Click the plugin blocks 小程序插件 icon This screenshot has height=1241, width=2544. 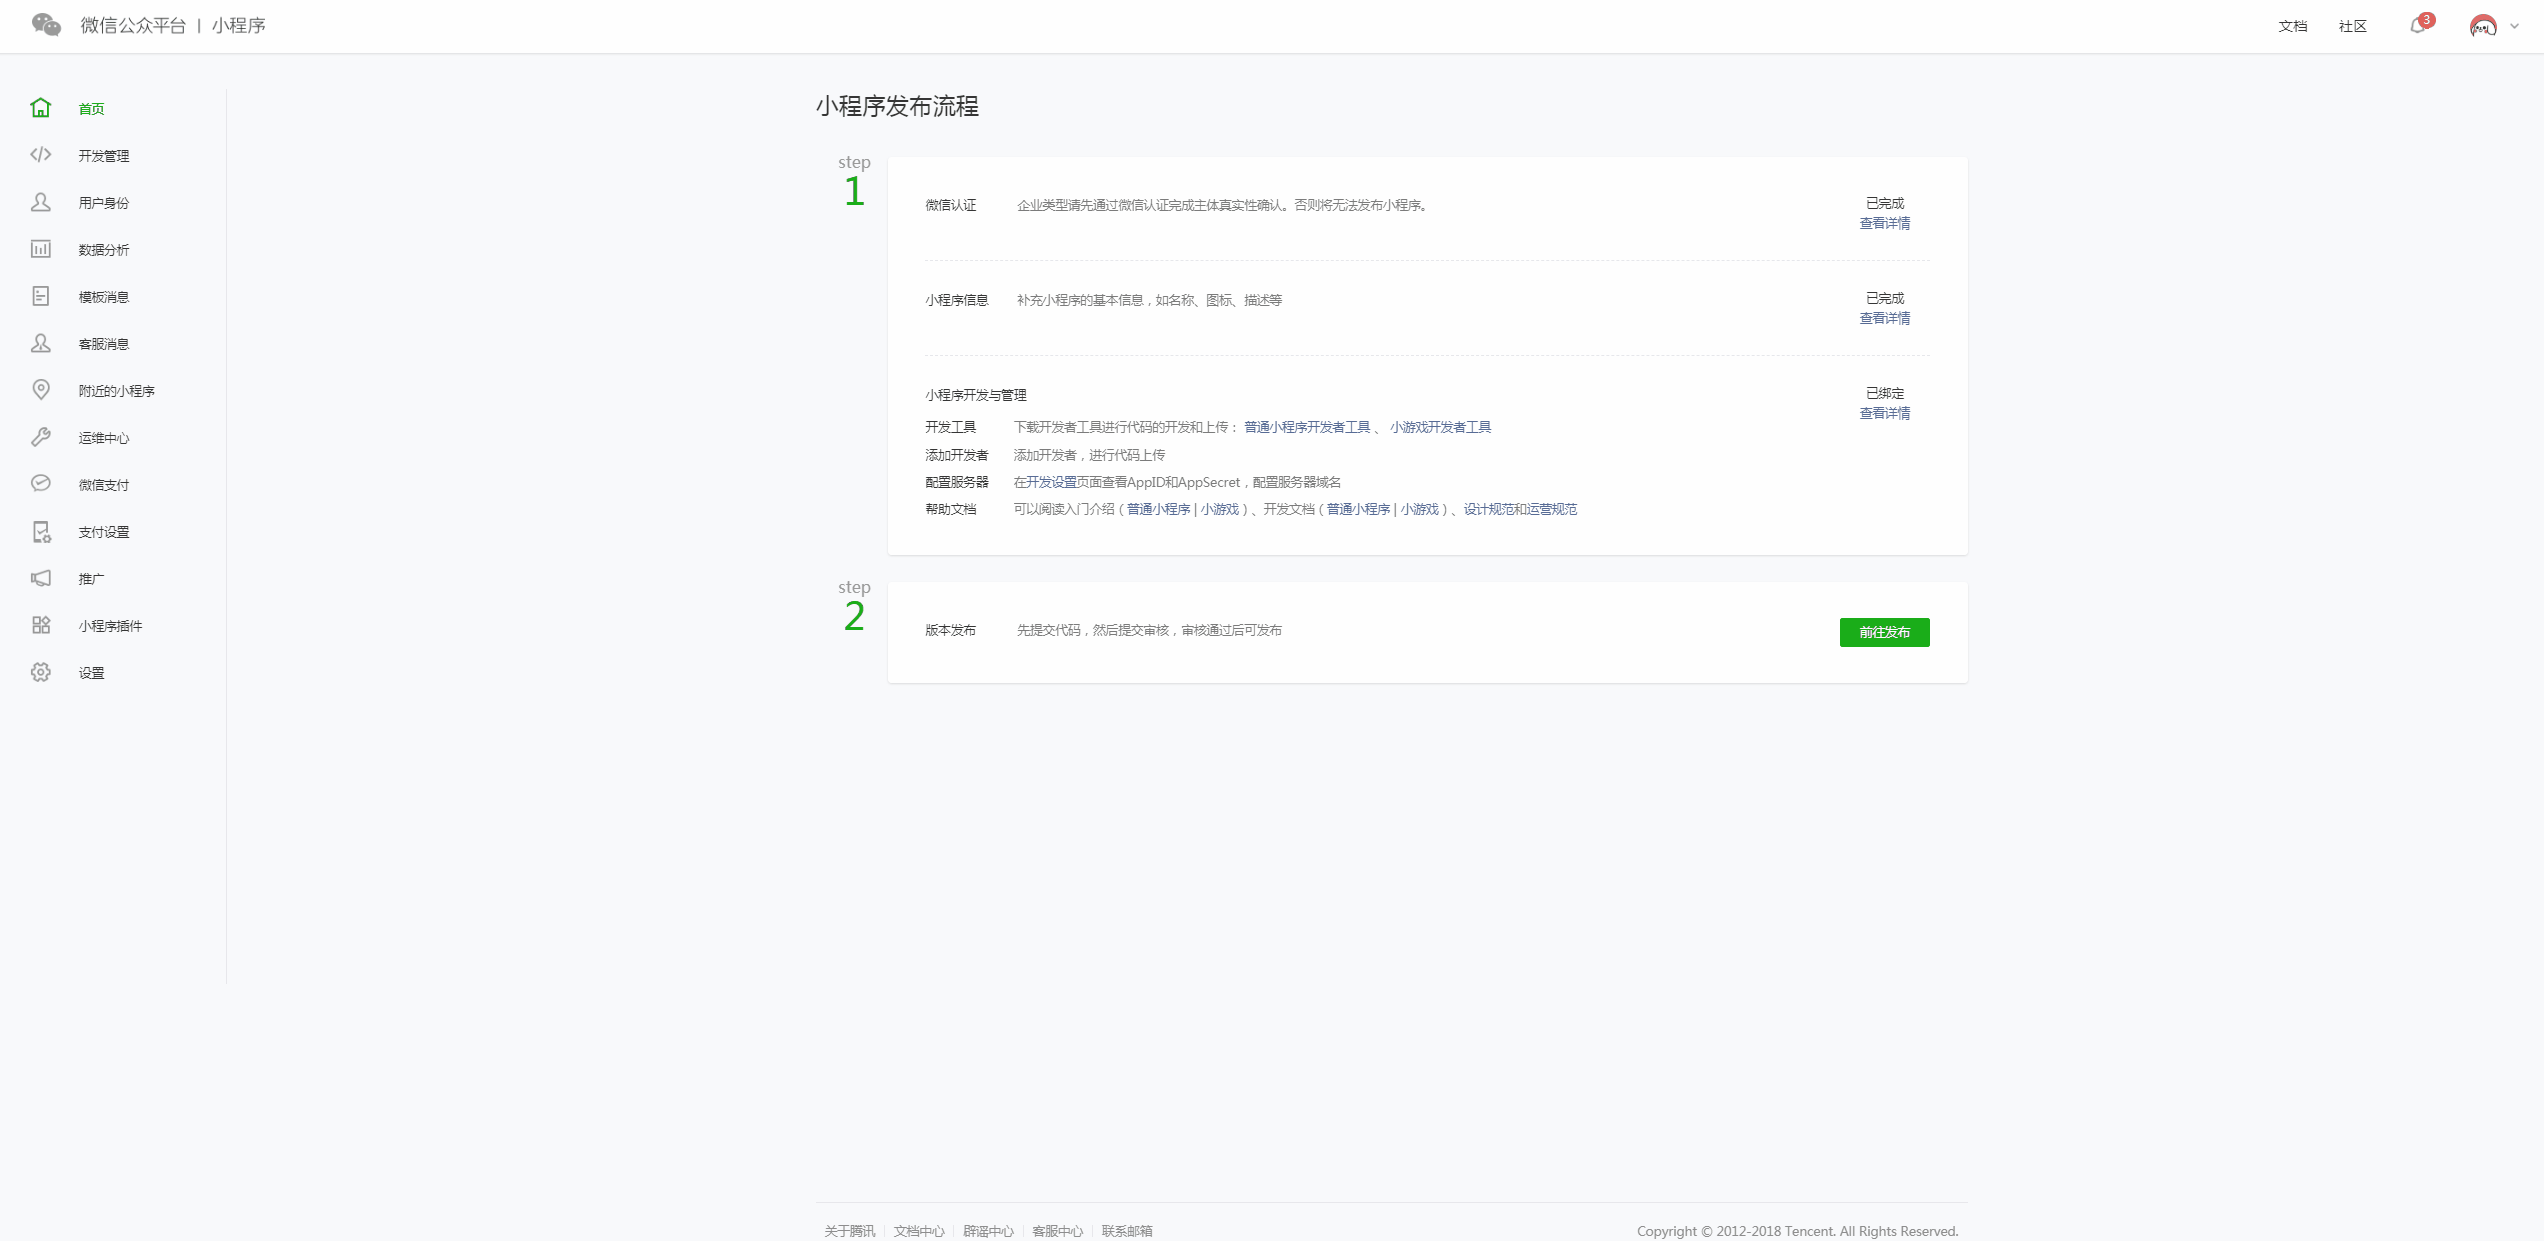pyautogui.click(x=40, y=625)
